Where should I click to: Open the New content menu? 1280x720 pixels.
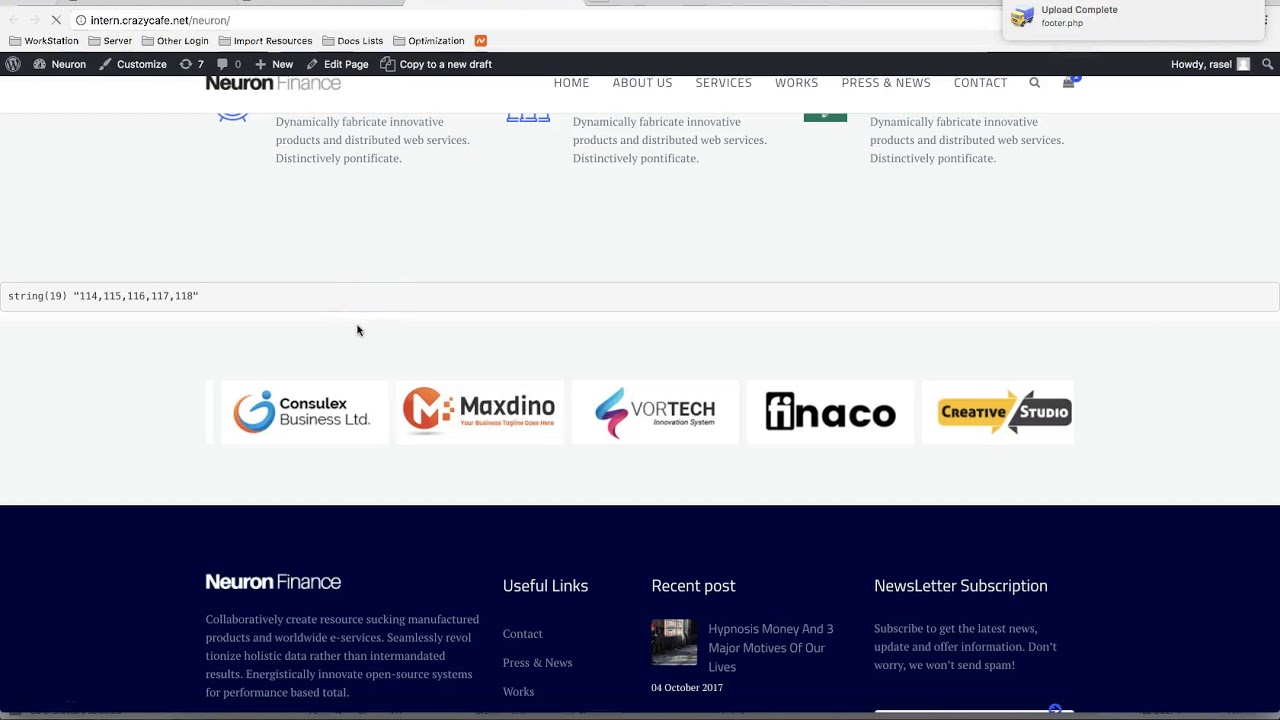pyautogui.click(x=273, y=64)
